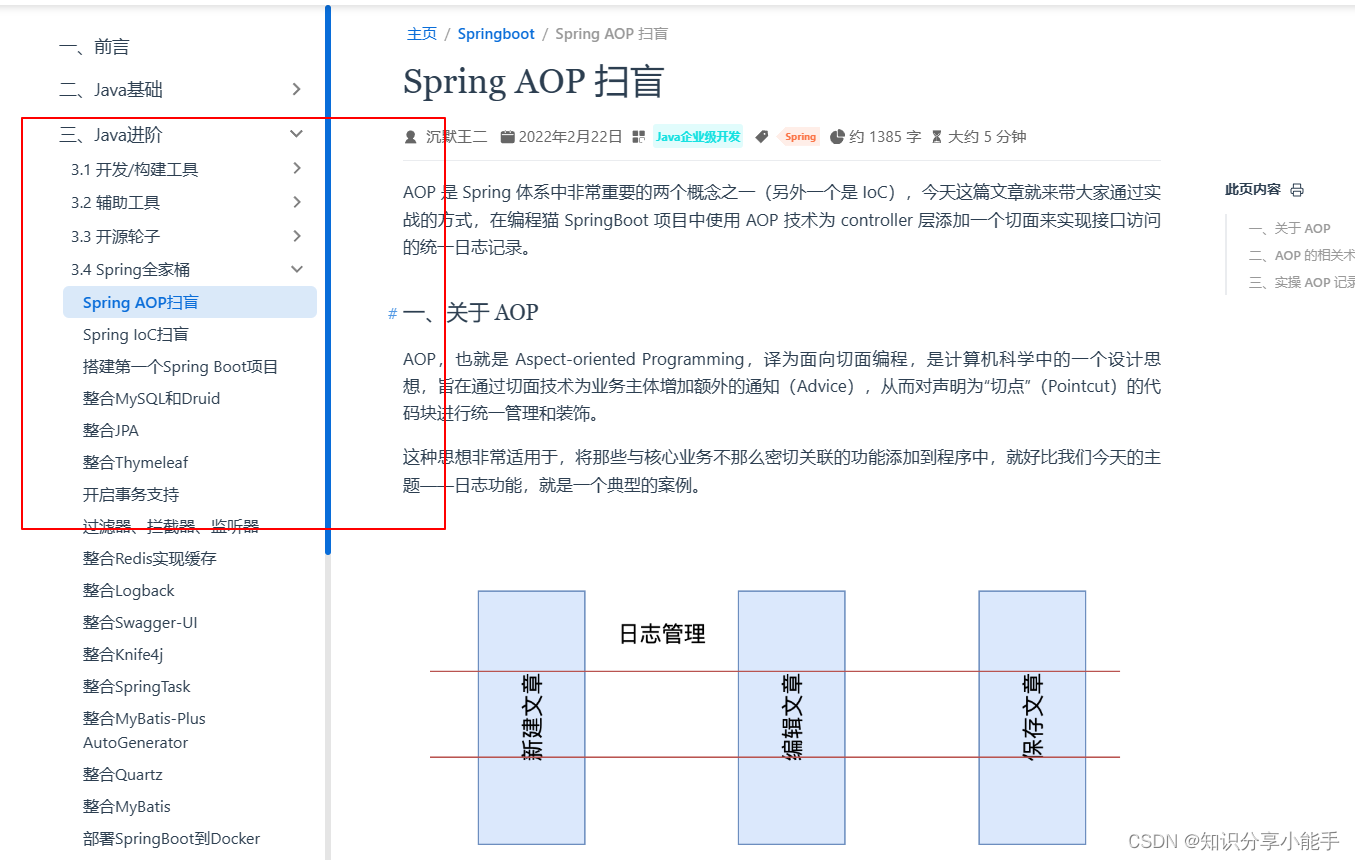The width and height of the screenshot is (1355, 860).
Task: Collapse the 3.4 Spring全家桶 section chevron
Action: 296,268
